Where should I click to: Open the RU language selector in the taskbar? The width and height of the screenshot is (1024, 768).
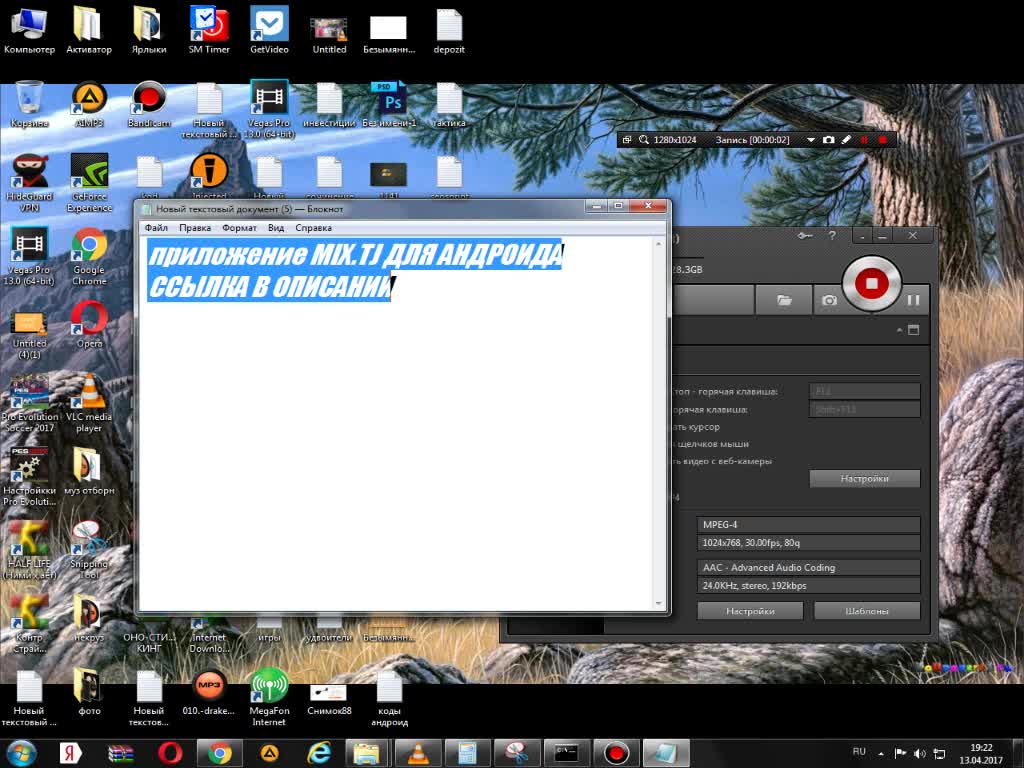pyautogui.click(x=859, y=751)
